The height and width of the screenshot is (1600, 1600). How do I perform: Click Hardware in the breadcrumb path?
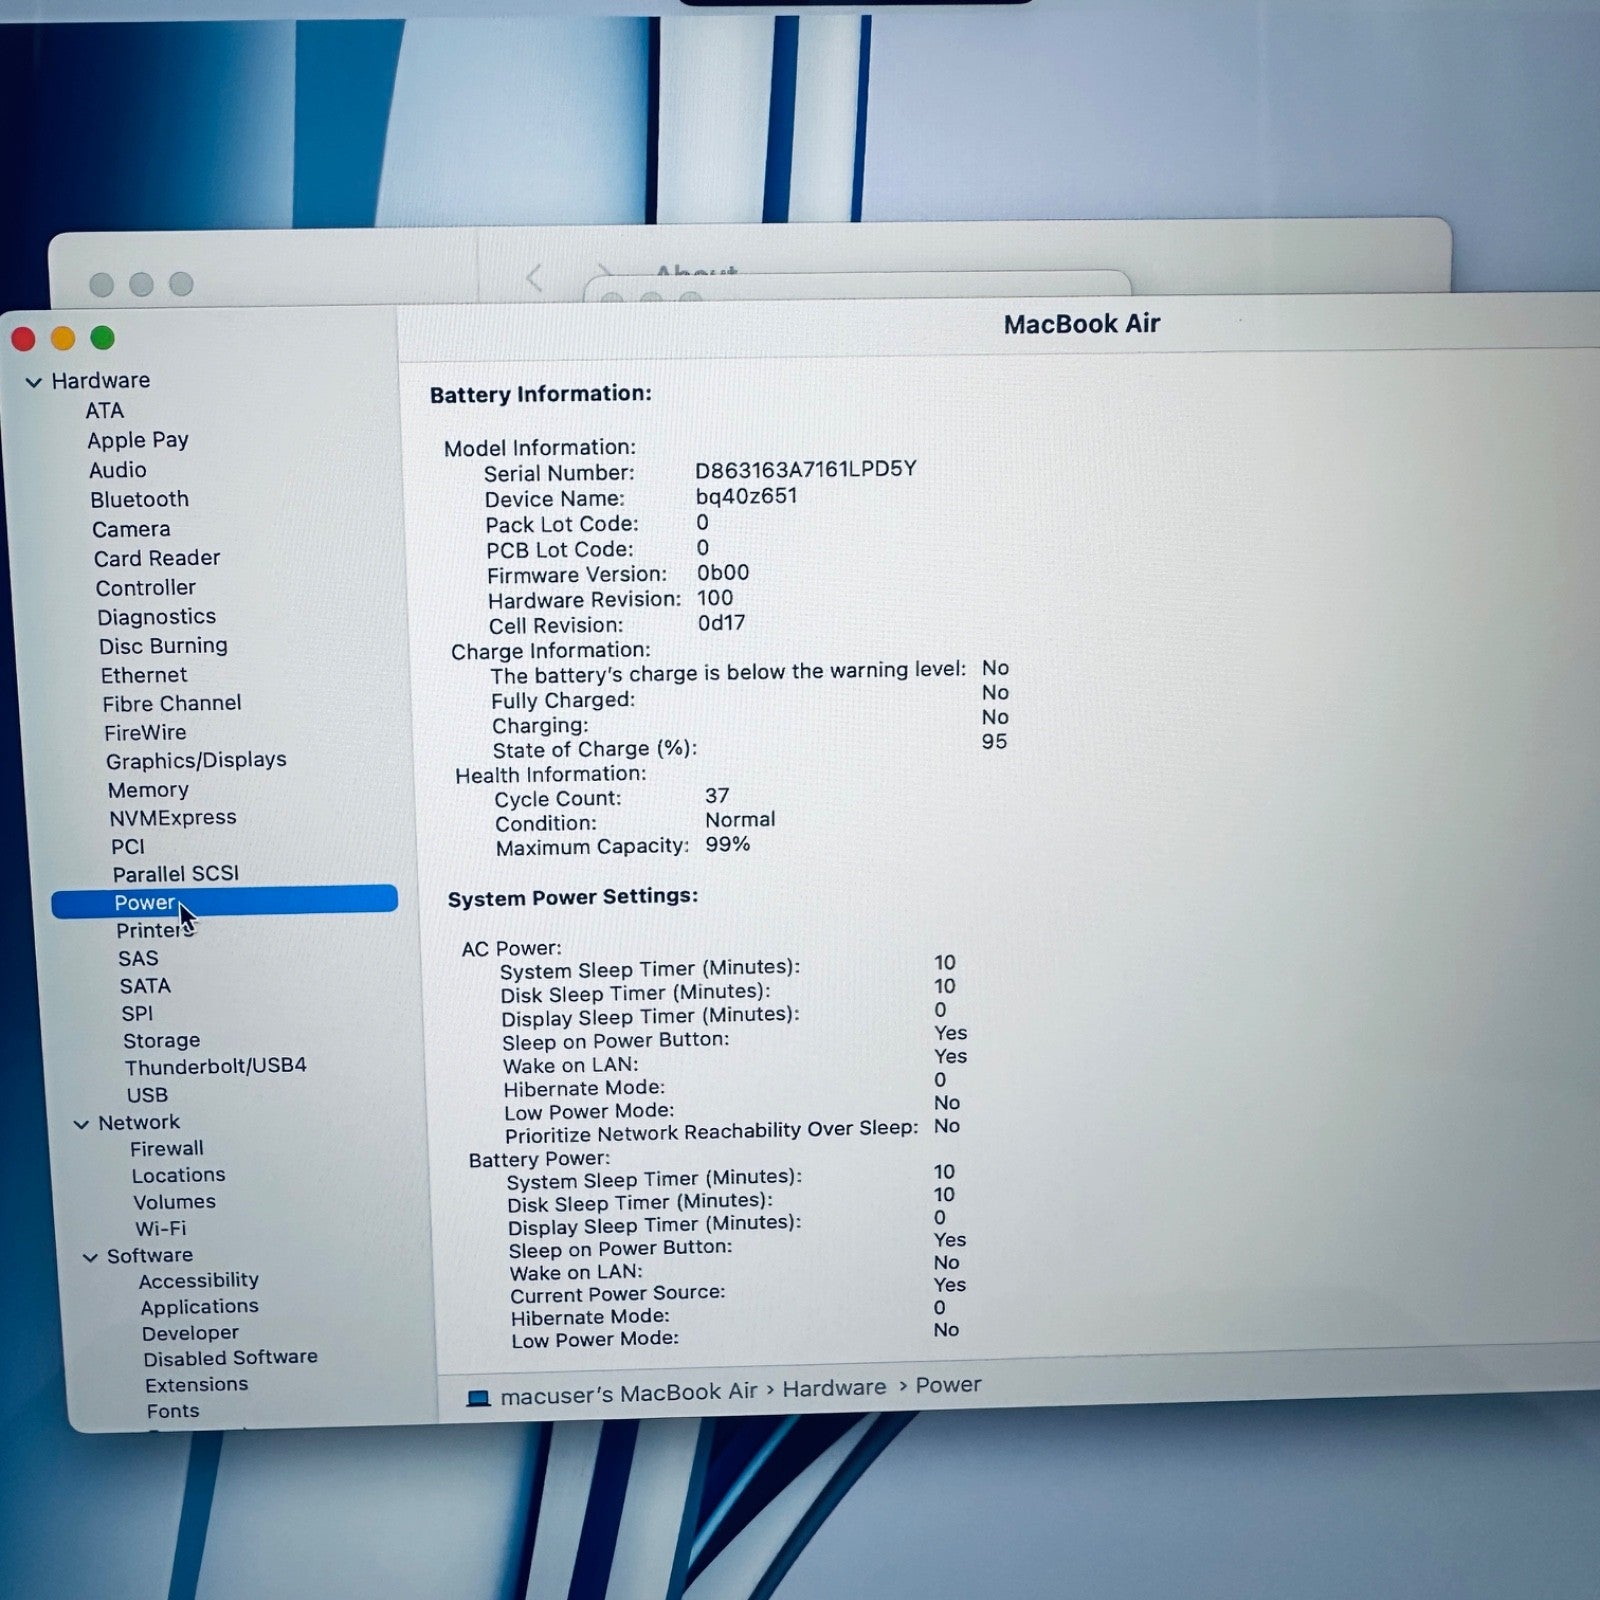tap(835, 1387)
